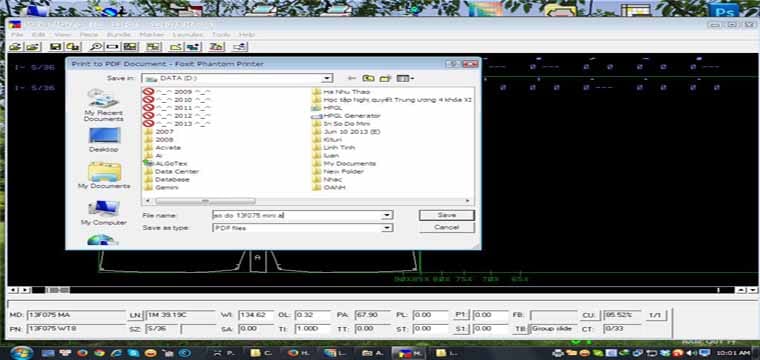
Task: Click the file list horizontal scrollbar
Action: (x=306, y=201)
